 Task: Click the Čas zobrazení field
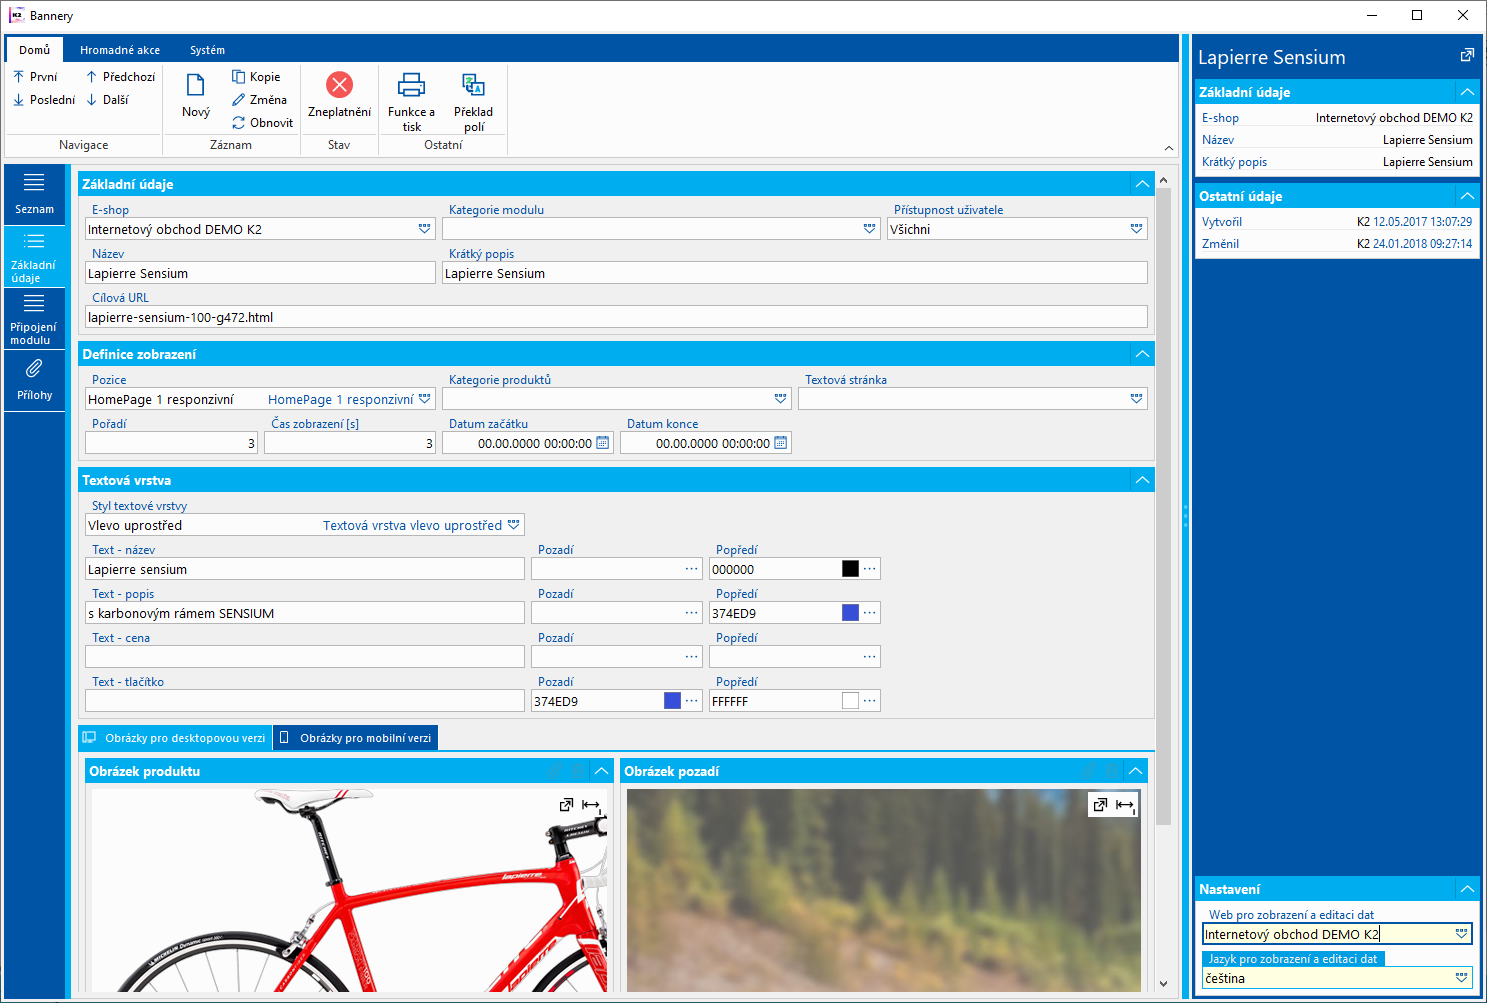pyautogui.click(x=350, y=443)
